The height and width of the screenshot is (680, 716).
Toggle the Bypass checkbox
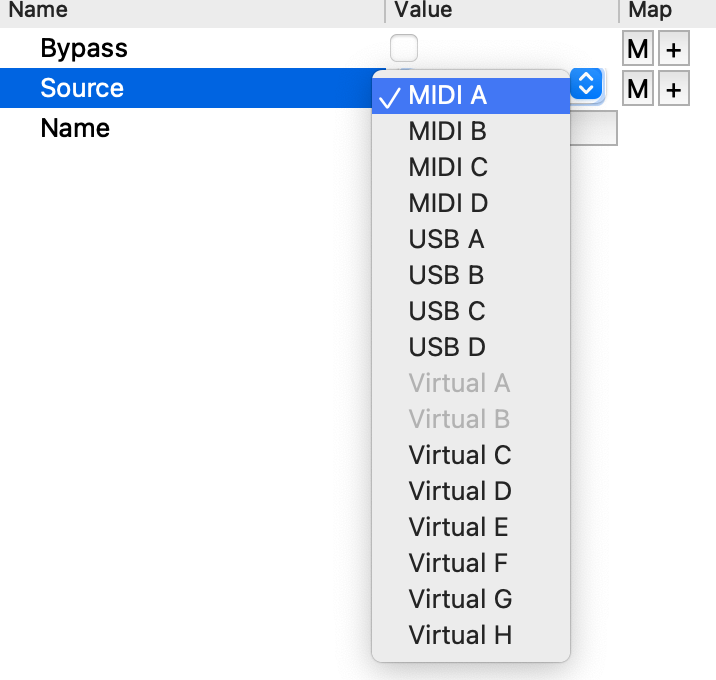point(404,48)
